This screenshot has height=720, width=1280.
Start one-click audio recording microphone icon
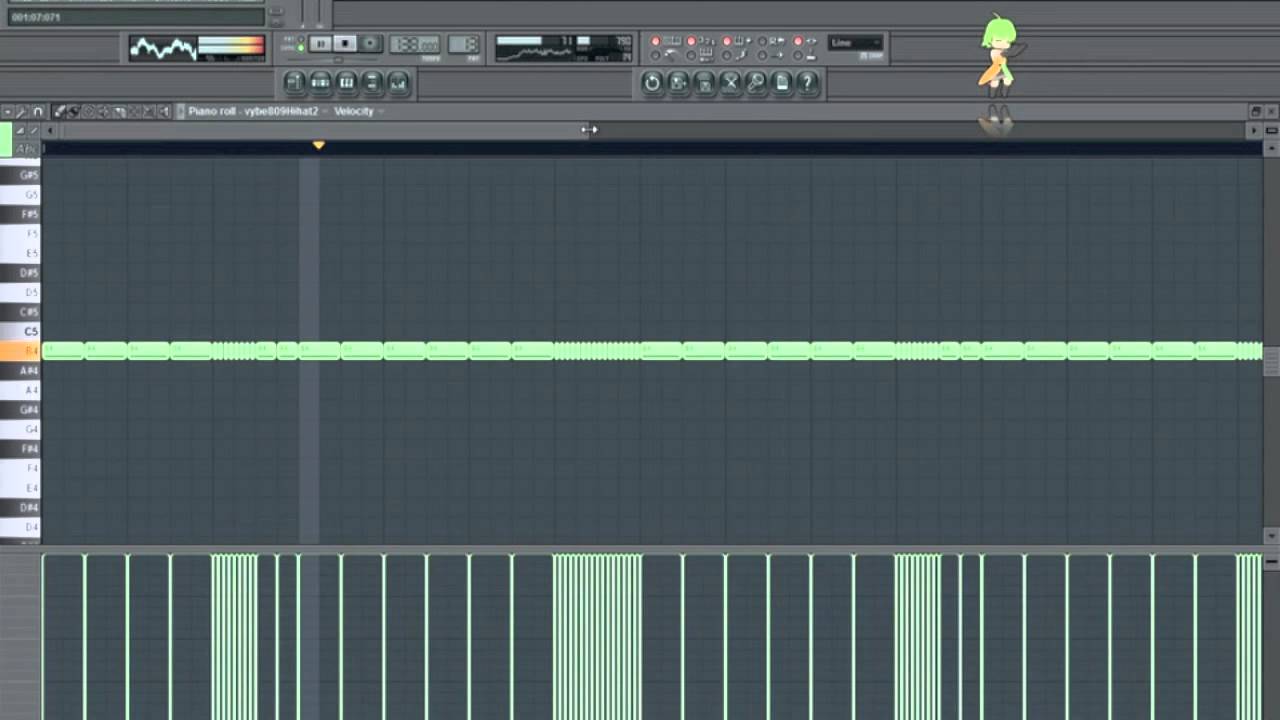[755, 83]
